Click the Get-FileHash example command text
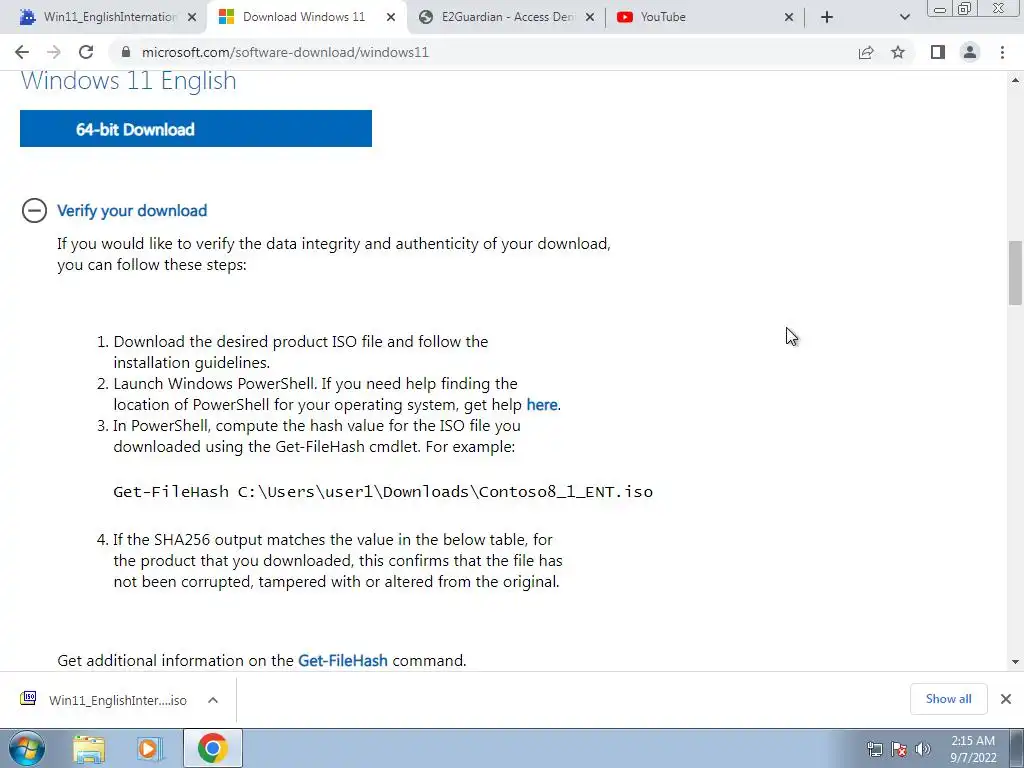1024x768 pixels. click(383, 492)
